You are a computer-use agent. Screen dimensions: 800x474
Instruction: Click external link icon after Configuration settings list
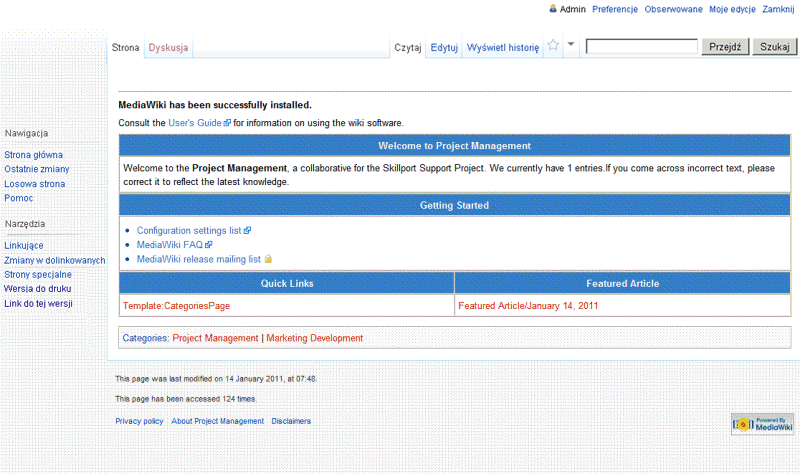click(247, 230)
